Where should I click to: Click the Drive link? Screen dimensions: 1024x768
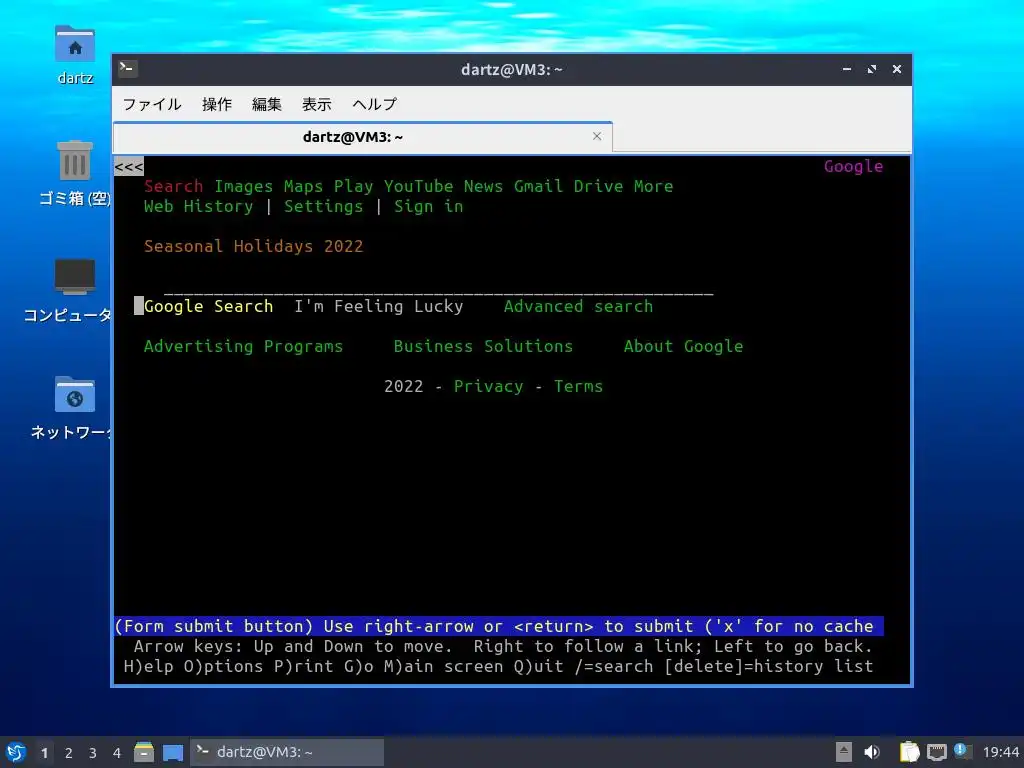point(598,186)
